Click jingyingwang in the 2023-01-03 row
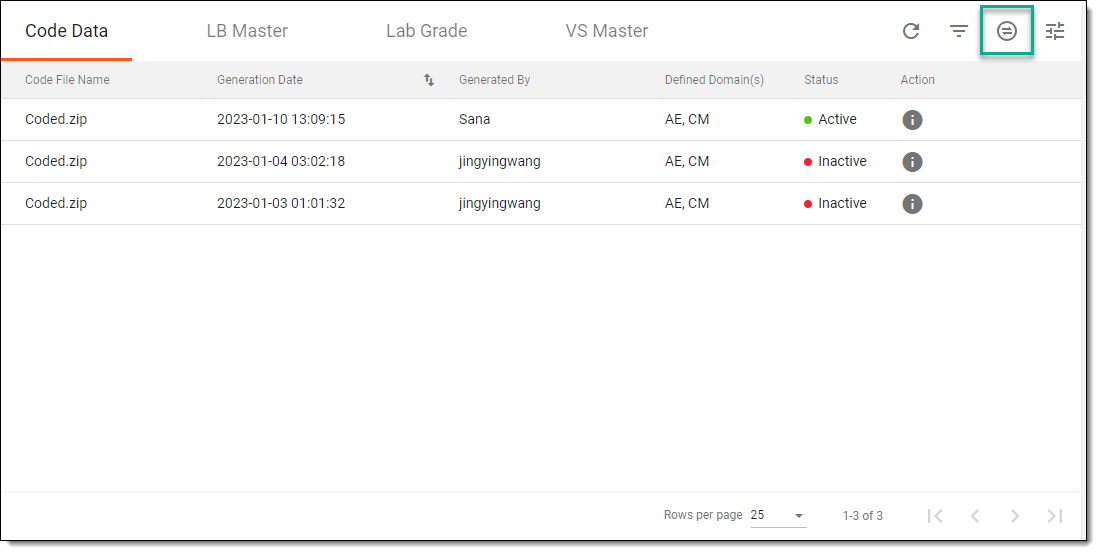The width and height of the screenshot is (1099, 553). (500, 203)
